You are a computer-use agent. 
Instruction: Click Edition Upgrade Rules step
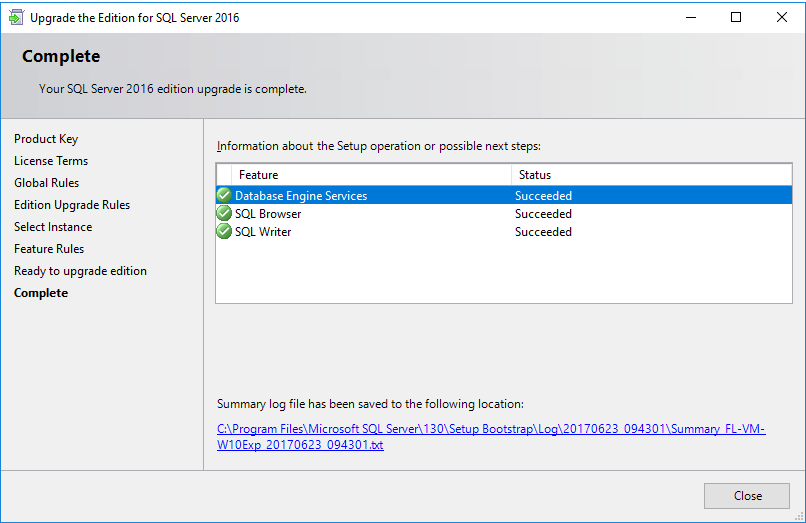coord(72,205)
